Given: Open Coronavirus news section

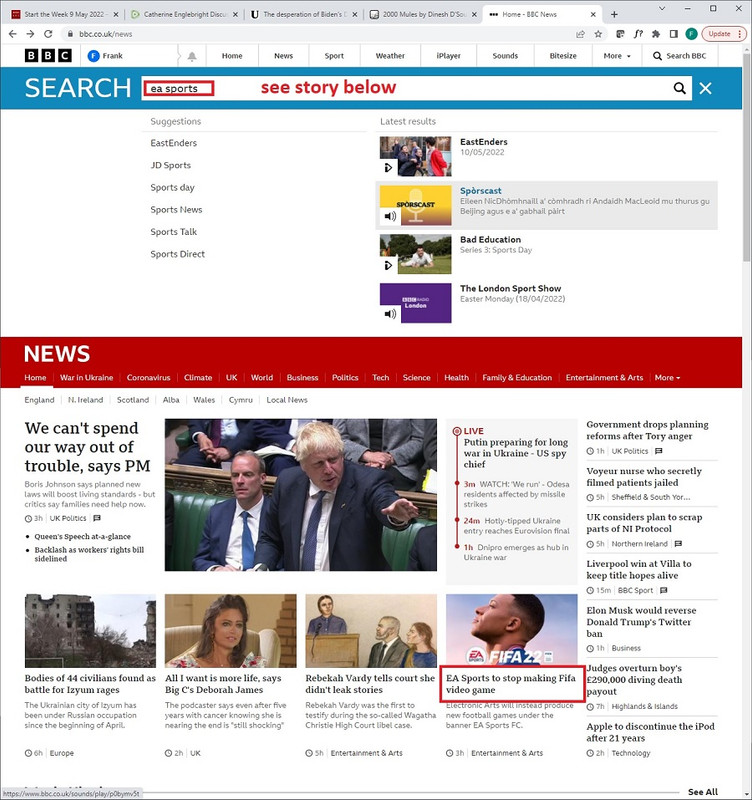Looking at the screenshot, I should click(148, 378).
